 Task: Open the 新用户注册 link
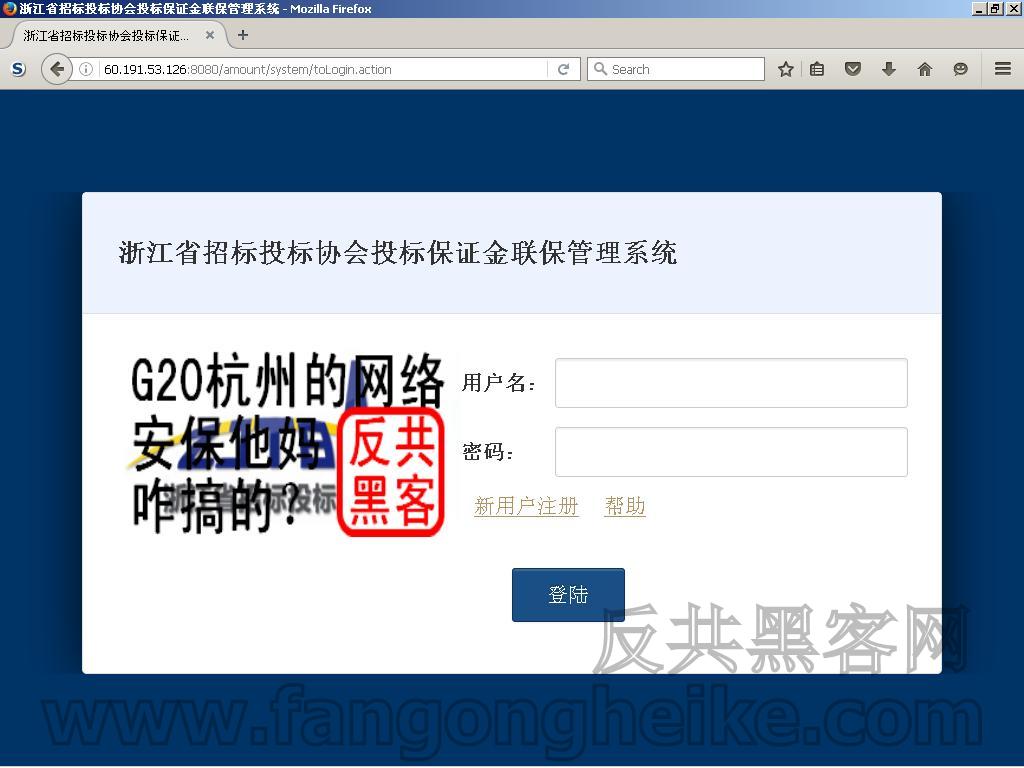pyautogui.click(x=526, y=506)
